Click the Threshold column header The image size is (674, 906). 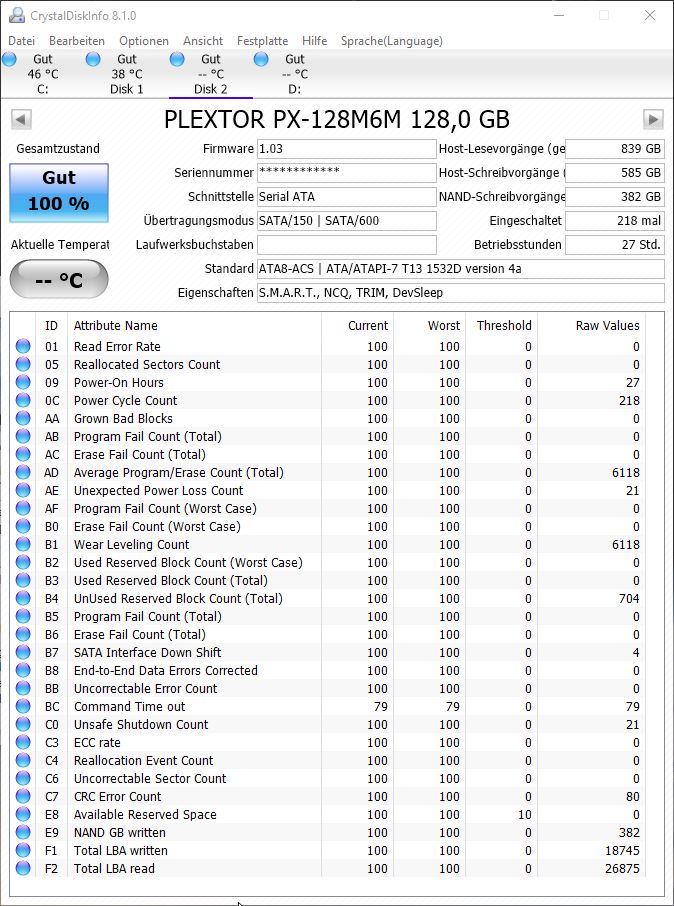pos(502,325)
